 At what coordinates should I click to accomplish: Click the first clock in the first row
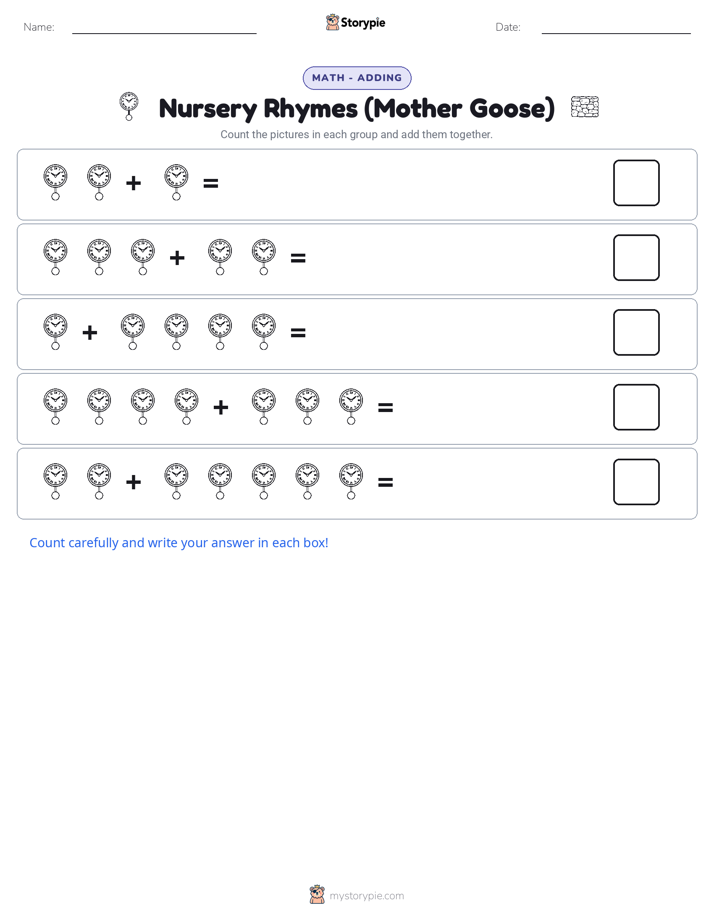click(x=55, y=182)
